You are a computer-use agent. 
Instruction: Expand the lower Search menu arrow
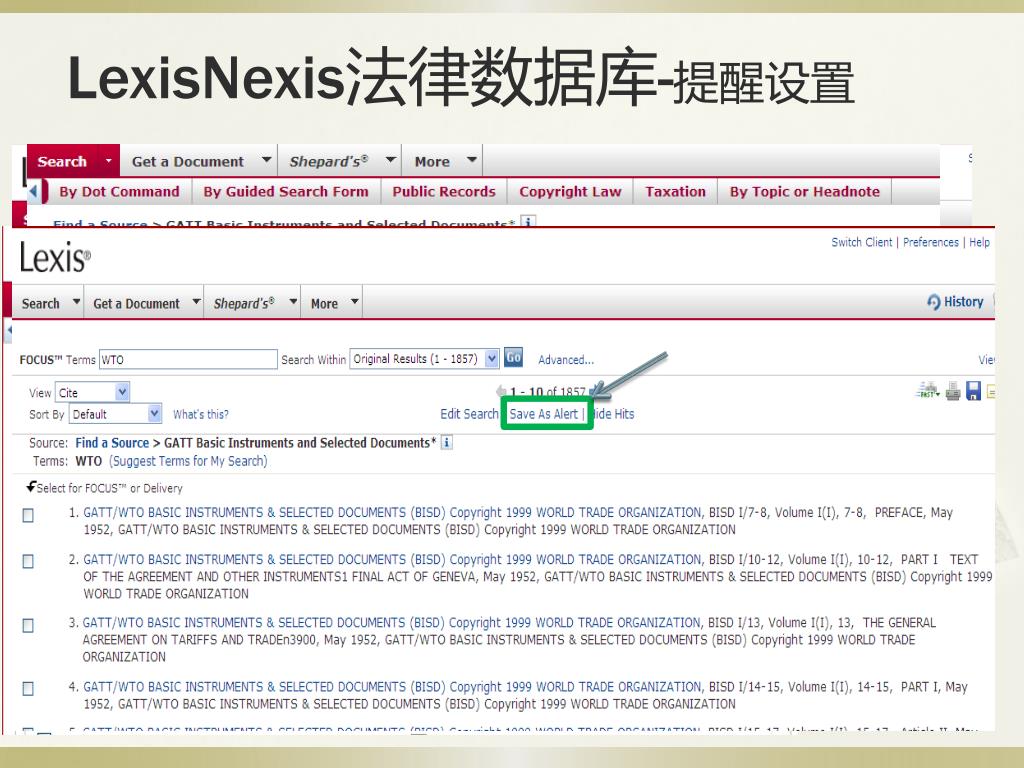[76, 302]
